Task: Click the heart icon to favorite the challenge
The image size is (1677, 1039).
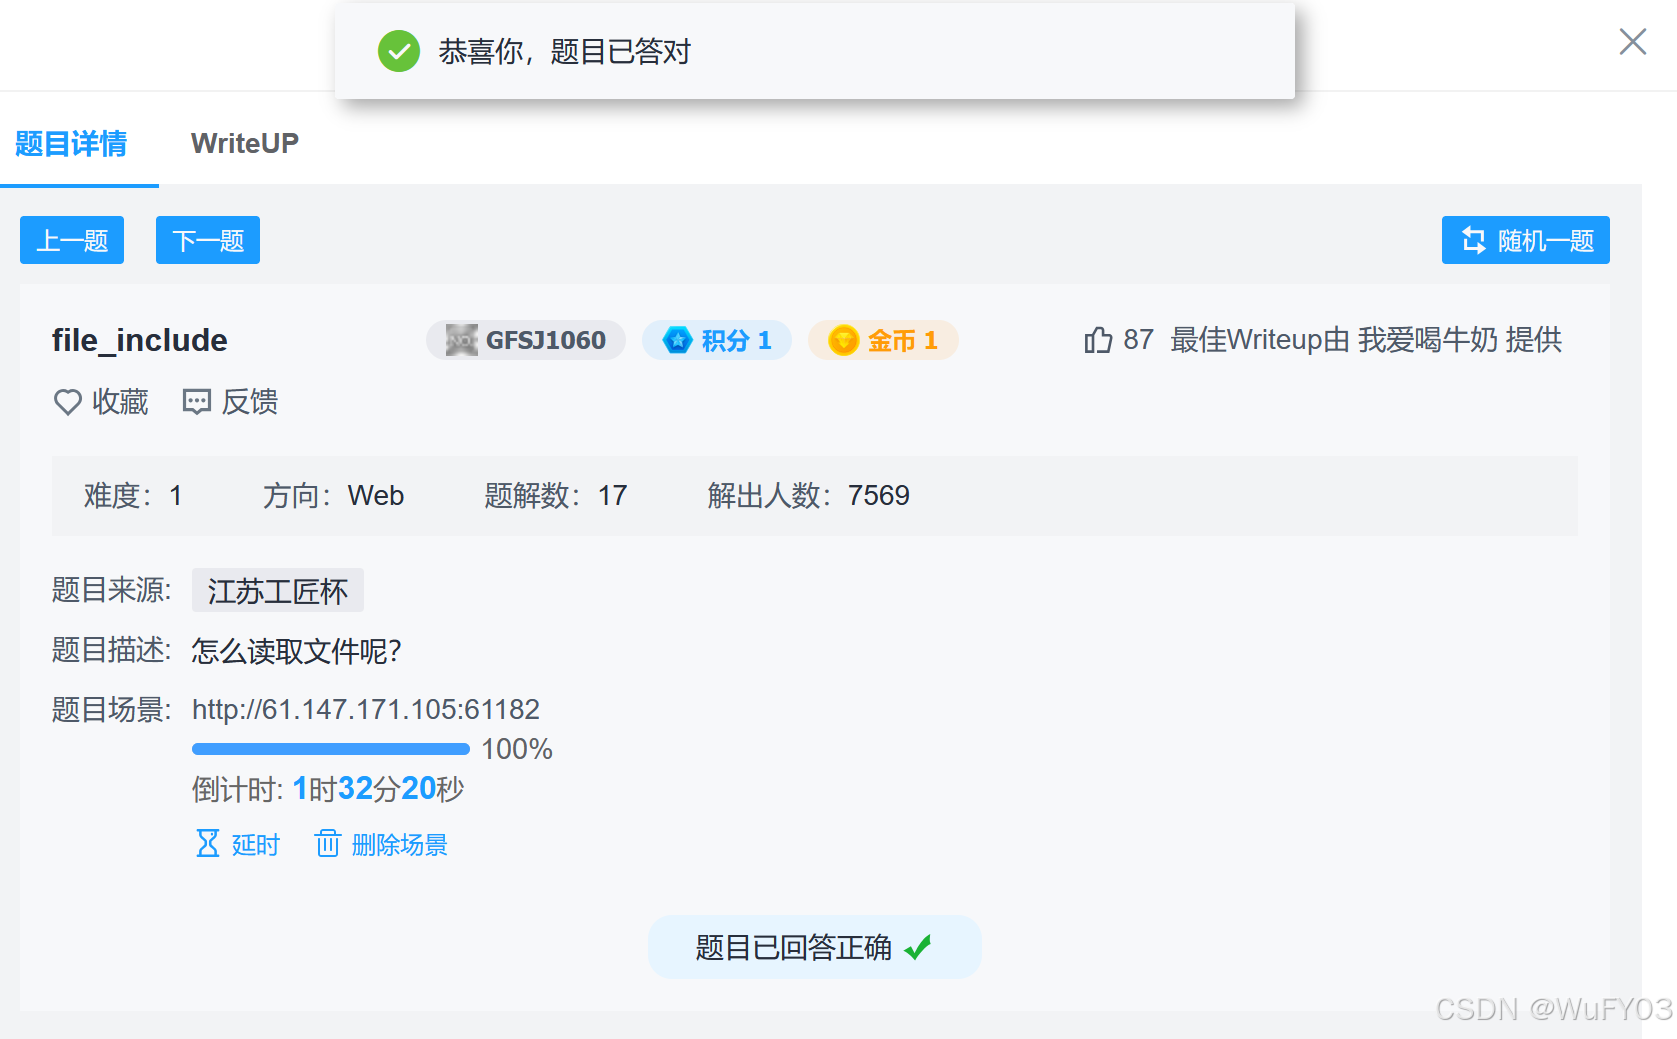Action: pyautogui.click(x=67, y=402)
